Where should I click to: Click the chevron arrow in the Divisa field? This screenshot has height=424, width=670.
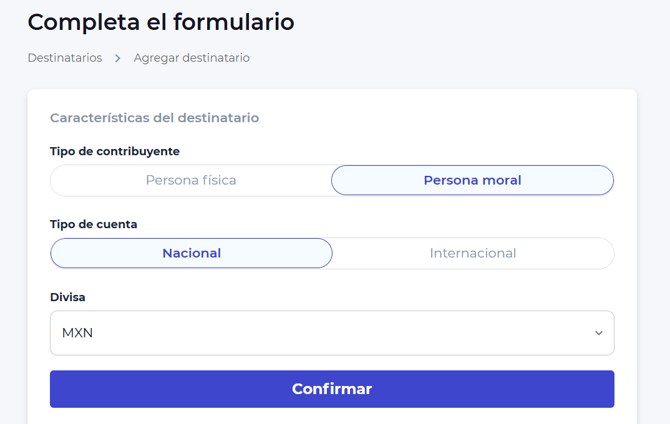599,333
